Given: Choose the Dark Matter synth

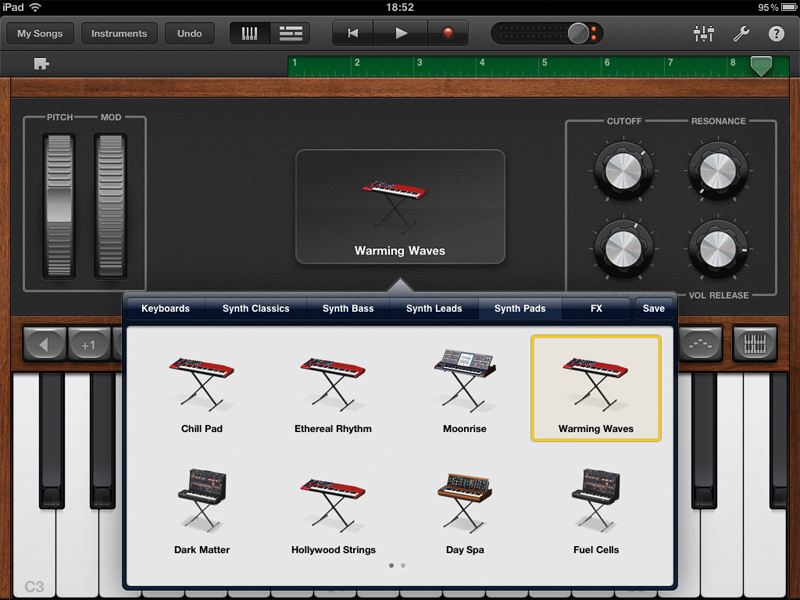Looking at the screenshot, I should click(202, 512).
